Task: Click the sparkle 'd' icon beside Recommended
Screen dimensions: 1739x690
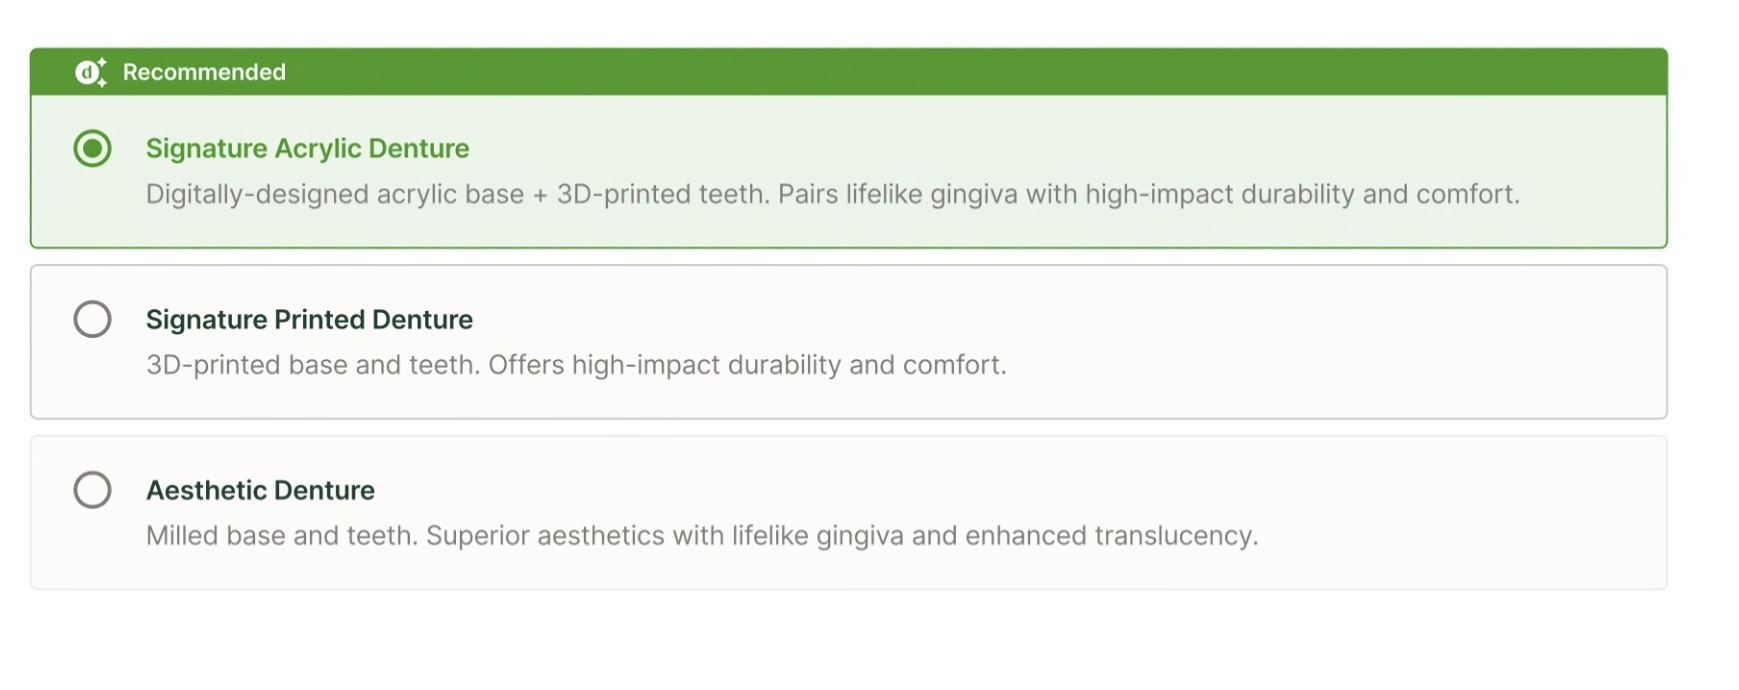Action: [x=90, y=72]
